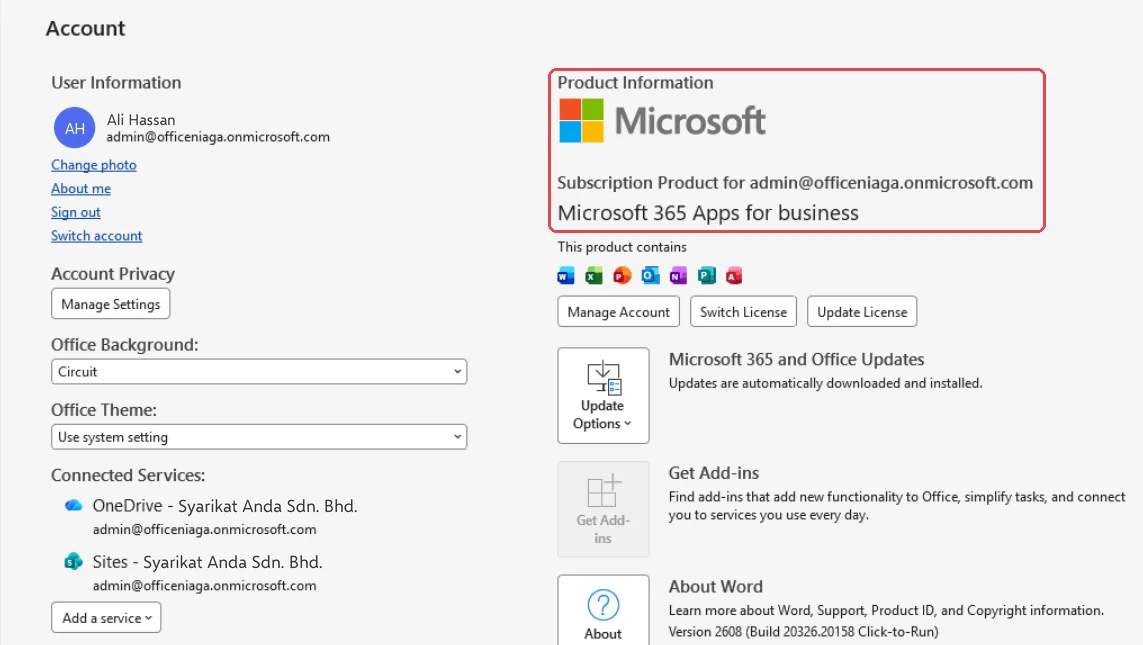Expand the Add a service menu
Image resolution: width=1143 pixels, height=645 pixels.
(106, 617)
